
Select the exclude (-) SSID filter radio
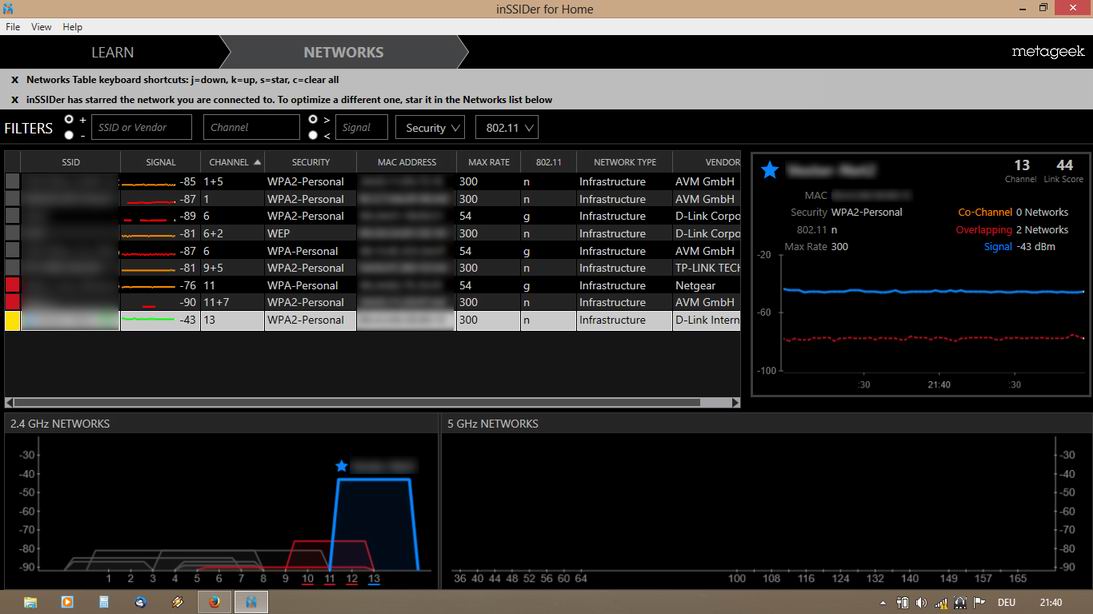coord(69,134)
